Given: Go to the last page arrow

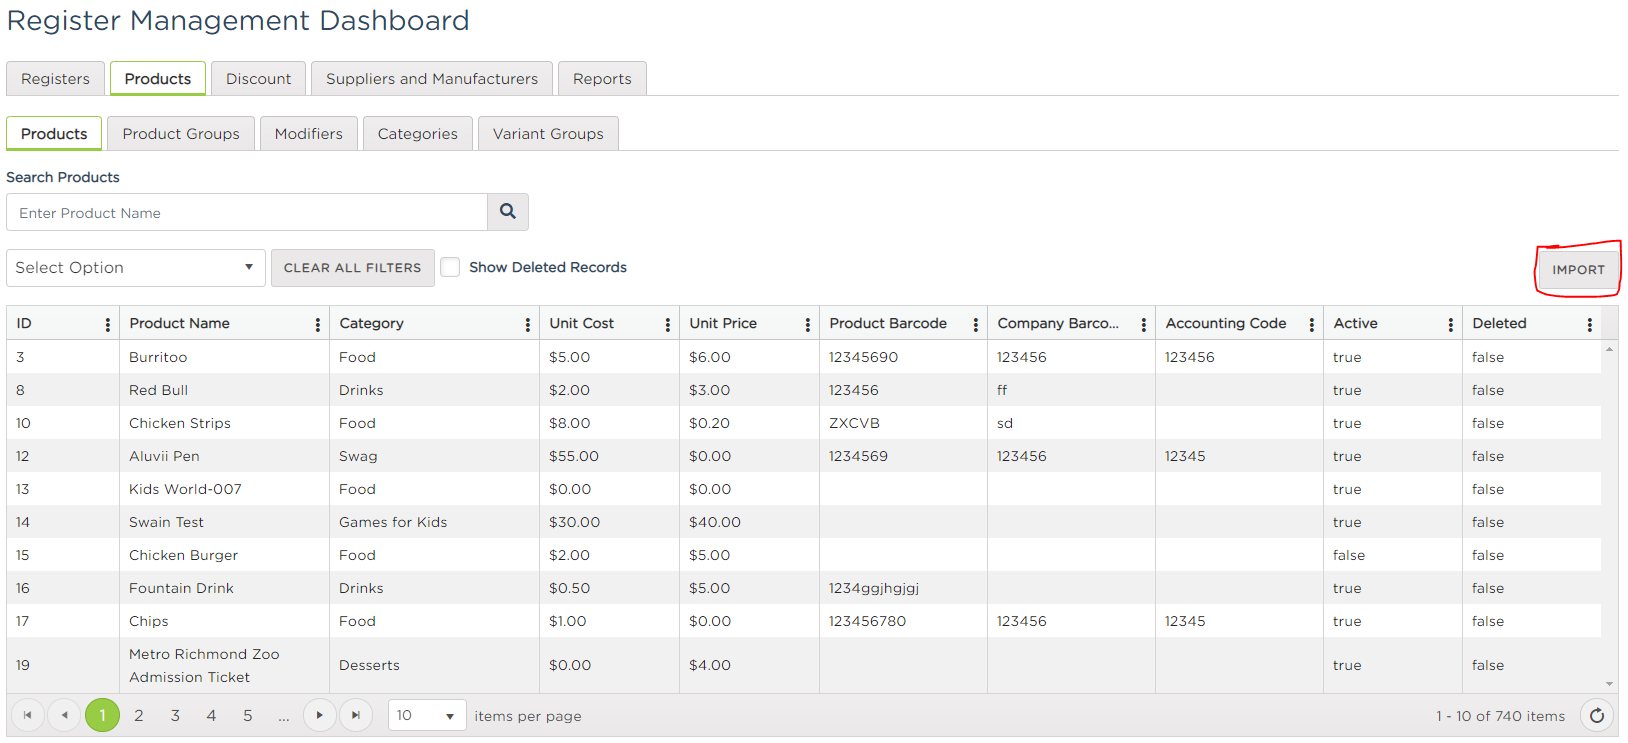Looking at the screenshot, I should 356,715.
